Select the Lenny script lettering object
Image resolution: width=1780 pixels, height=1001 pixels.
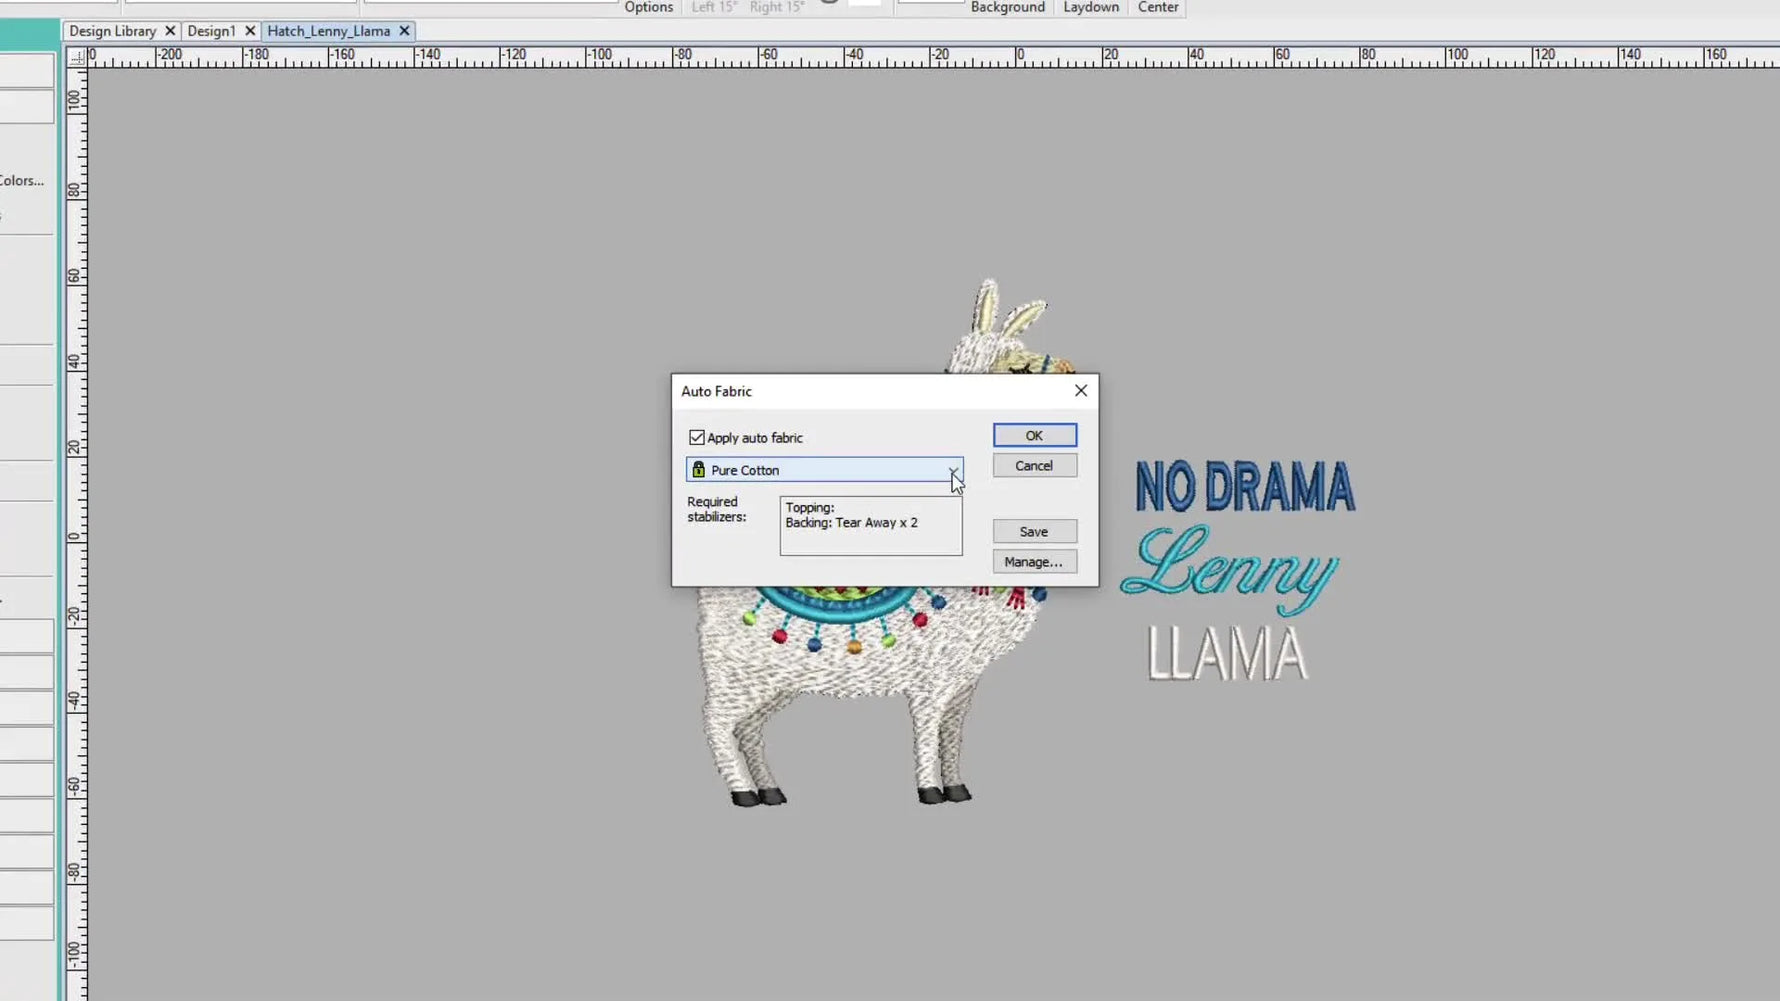(x=1229, y=569)
